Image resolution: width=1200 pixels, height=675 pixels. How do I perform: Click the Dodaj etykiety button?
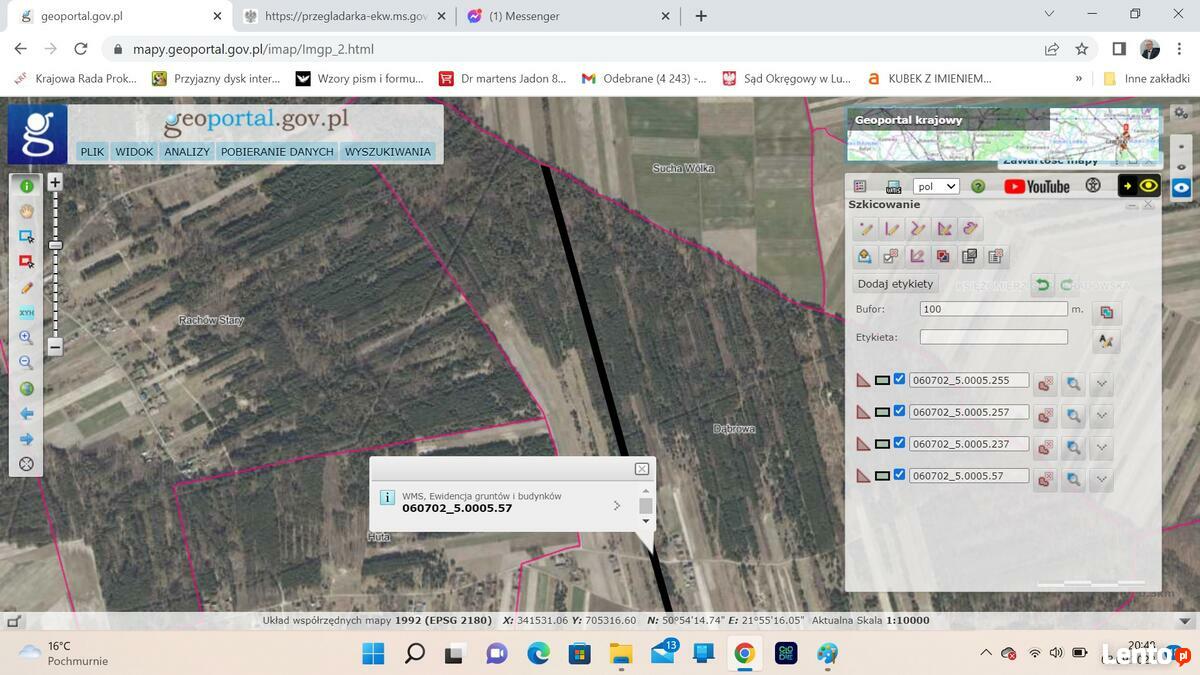(895, 284)
